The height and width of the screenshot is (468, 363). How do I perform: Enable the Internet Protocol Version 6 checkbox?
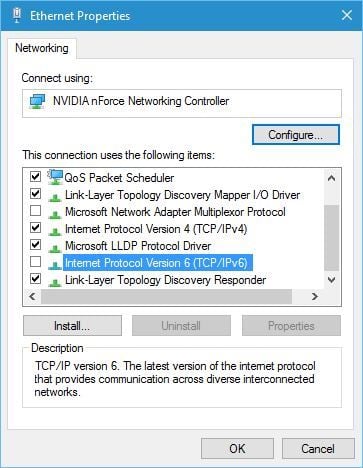pyautogui.click(x=35, y=262)
